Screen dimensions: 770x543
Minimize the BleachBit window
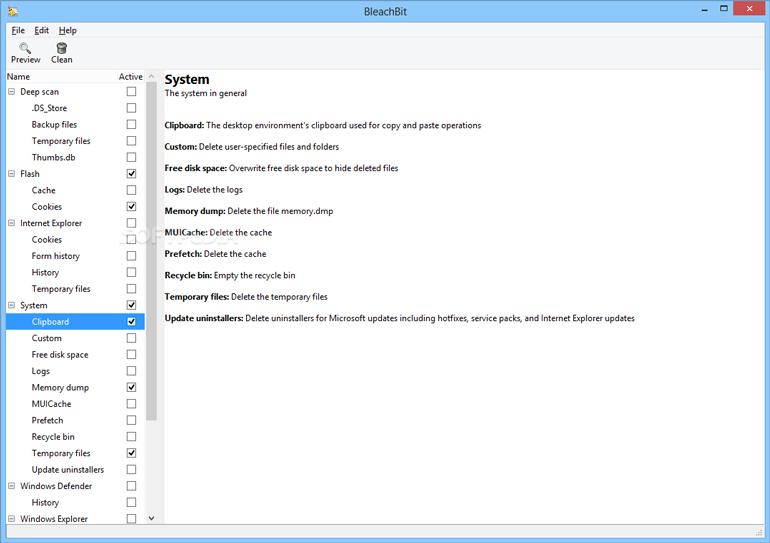(705, 9)
